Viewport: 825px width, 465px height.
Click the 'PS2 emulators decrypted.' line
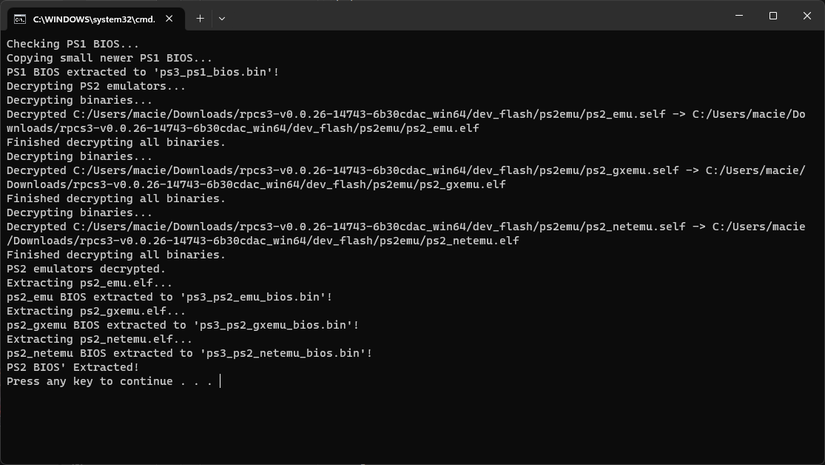[x=86, y=269]
